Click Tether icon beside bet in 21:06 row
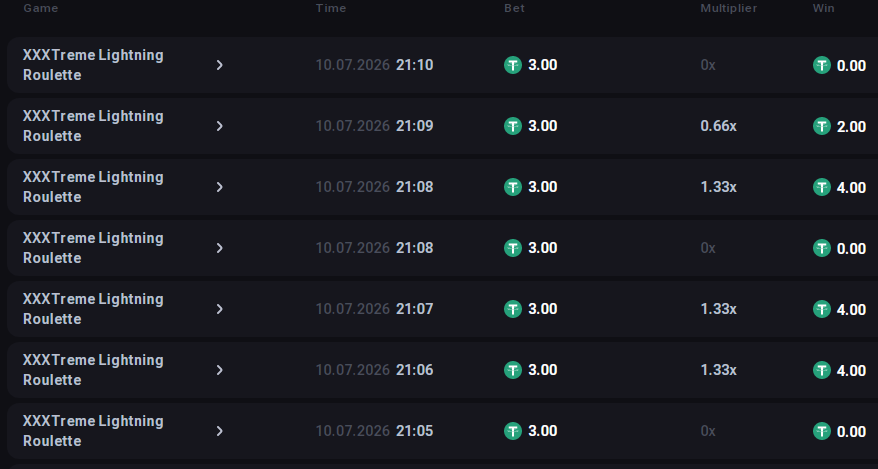The height and width of the screenshot is (469, 878). click(x=513, y=370)
